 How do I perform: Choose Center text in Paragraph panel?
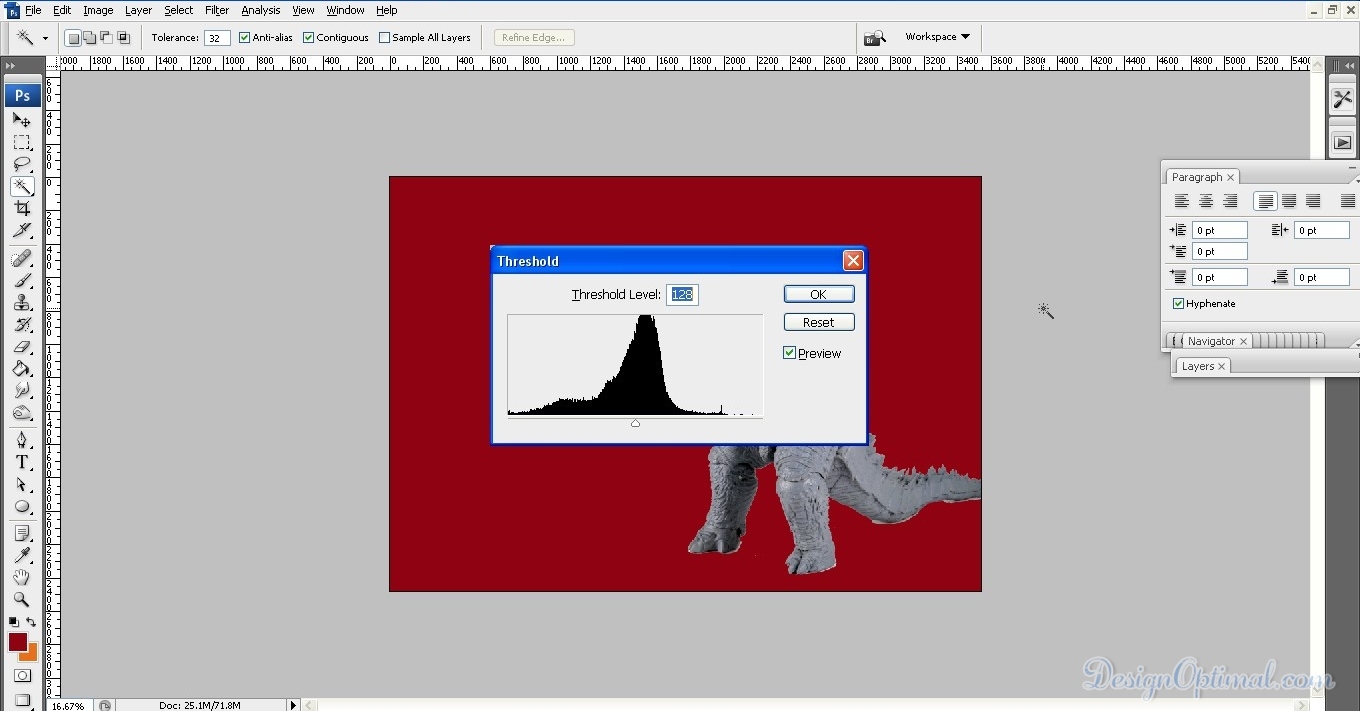click(x=1206, y=201)
